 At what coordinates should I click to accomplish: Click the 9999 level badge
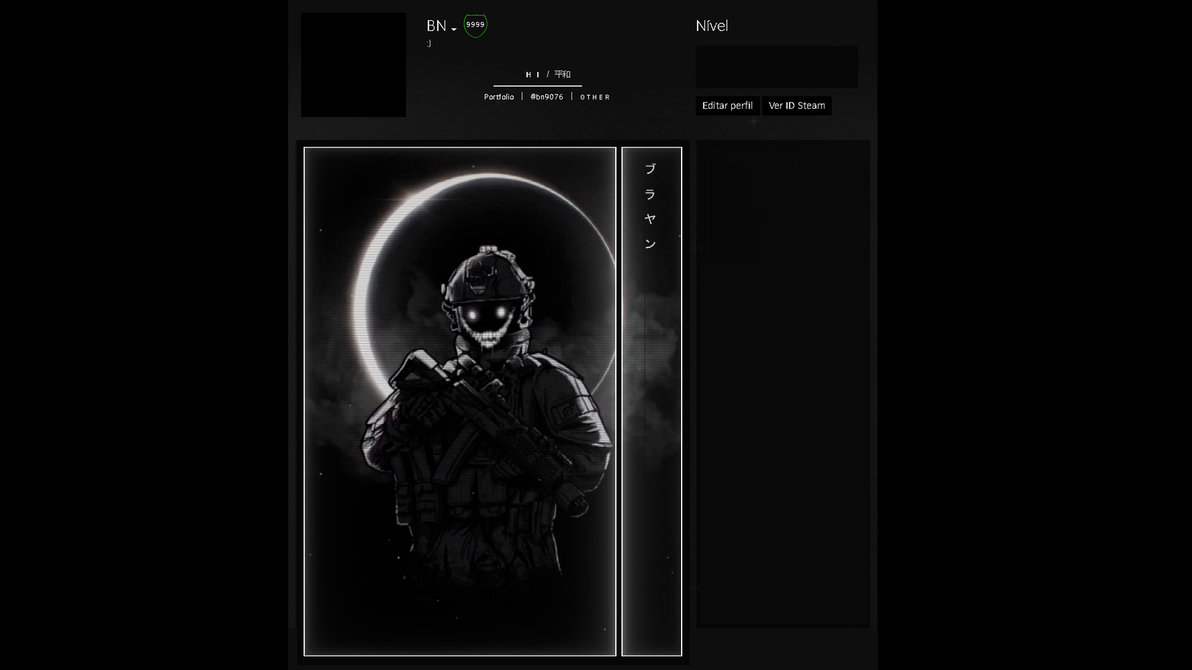[x=475, y=26]
